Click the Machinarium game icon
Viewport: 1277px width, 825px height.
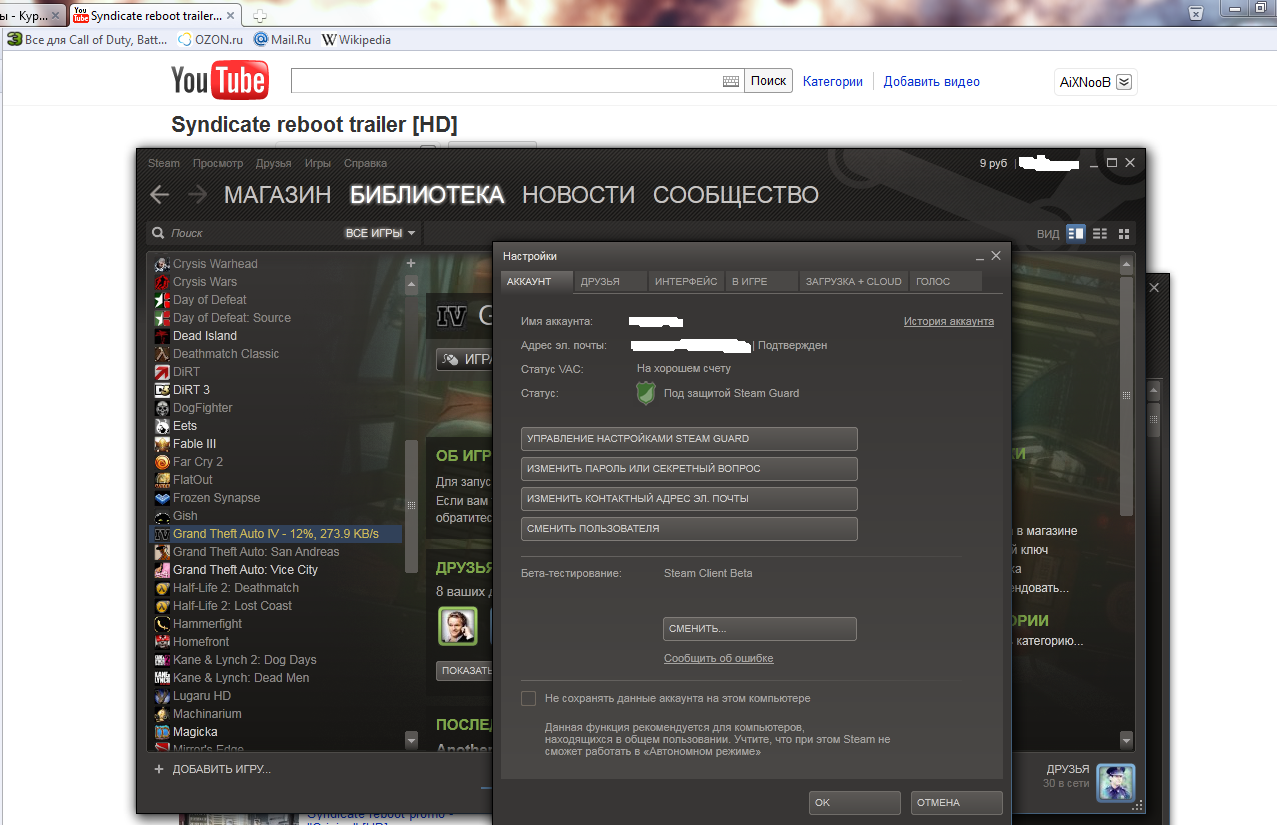163,714
